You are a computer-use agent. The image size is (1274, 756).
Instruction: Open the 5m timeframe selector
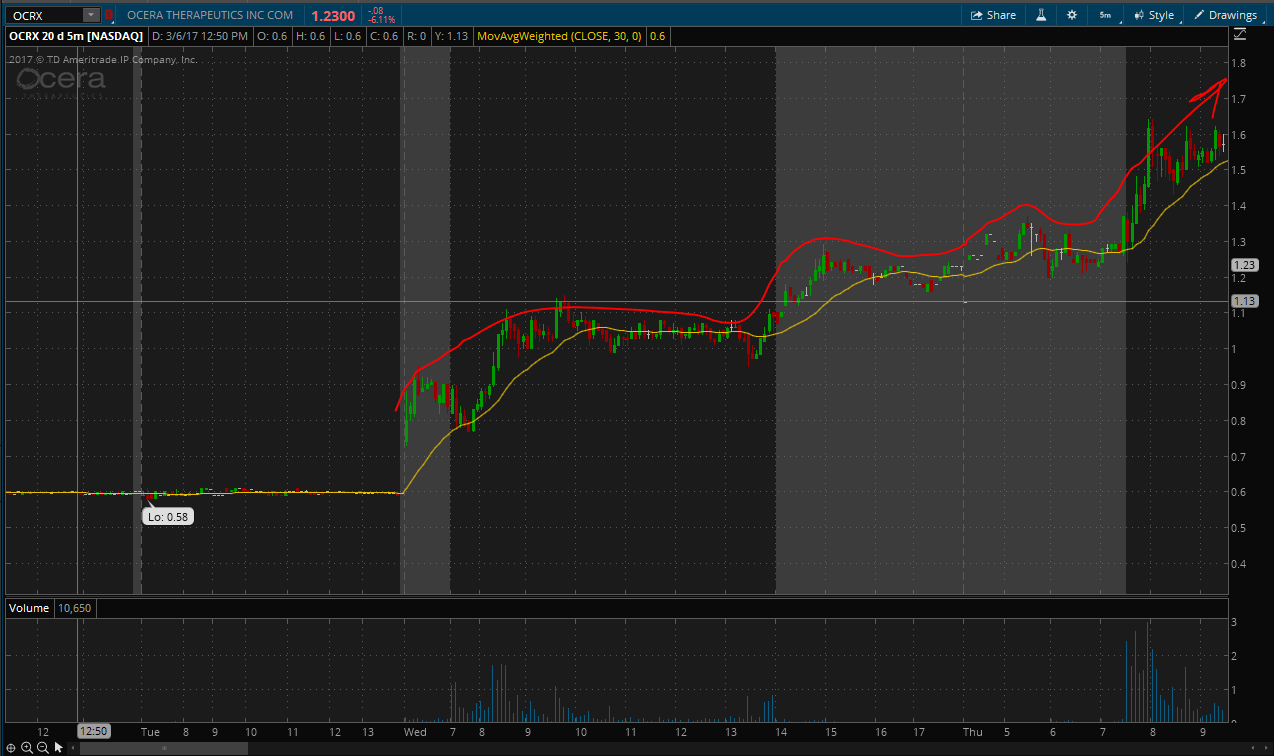tap(1105, 15)
